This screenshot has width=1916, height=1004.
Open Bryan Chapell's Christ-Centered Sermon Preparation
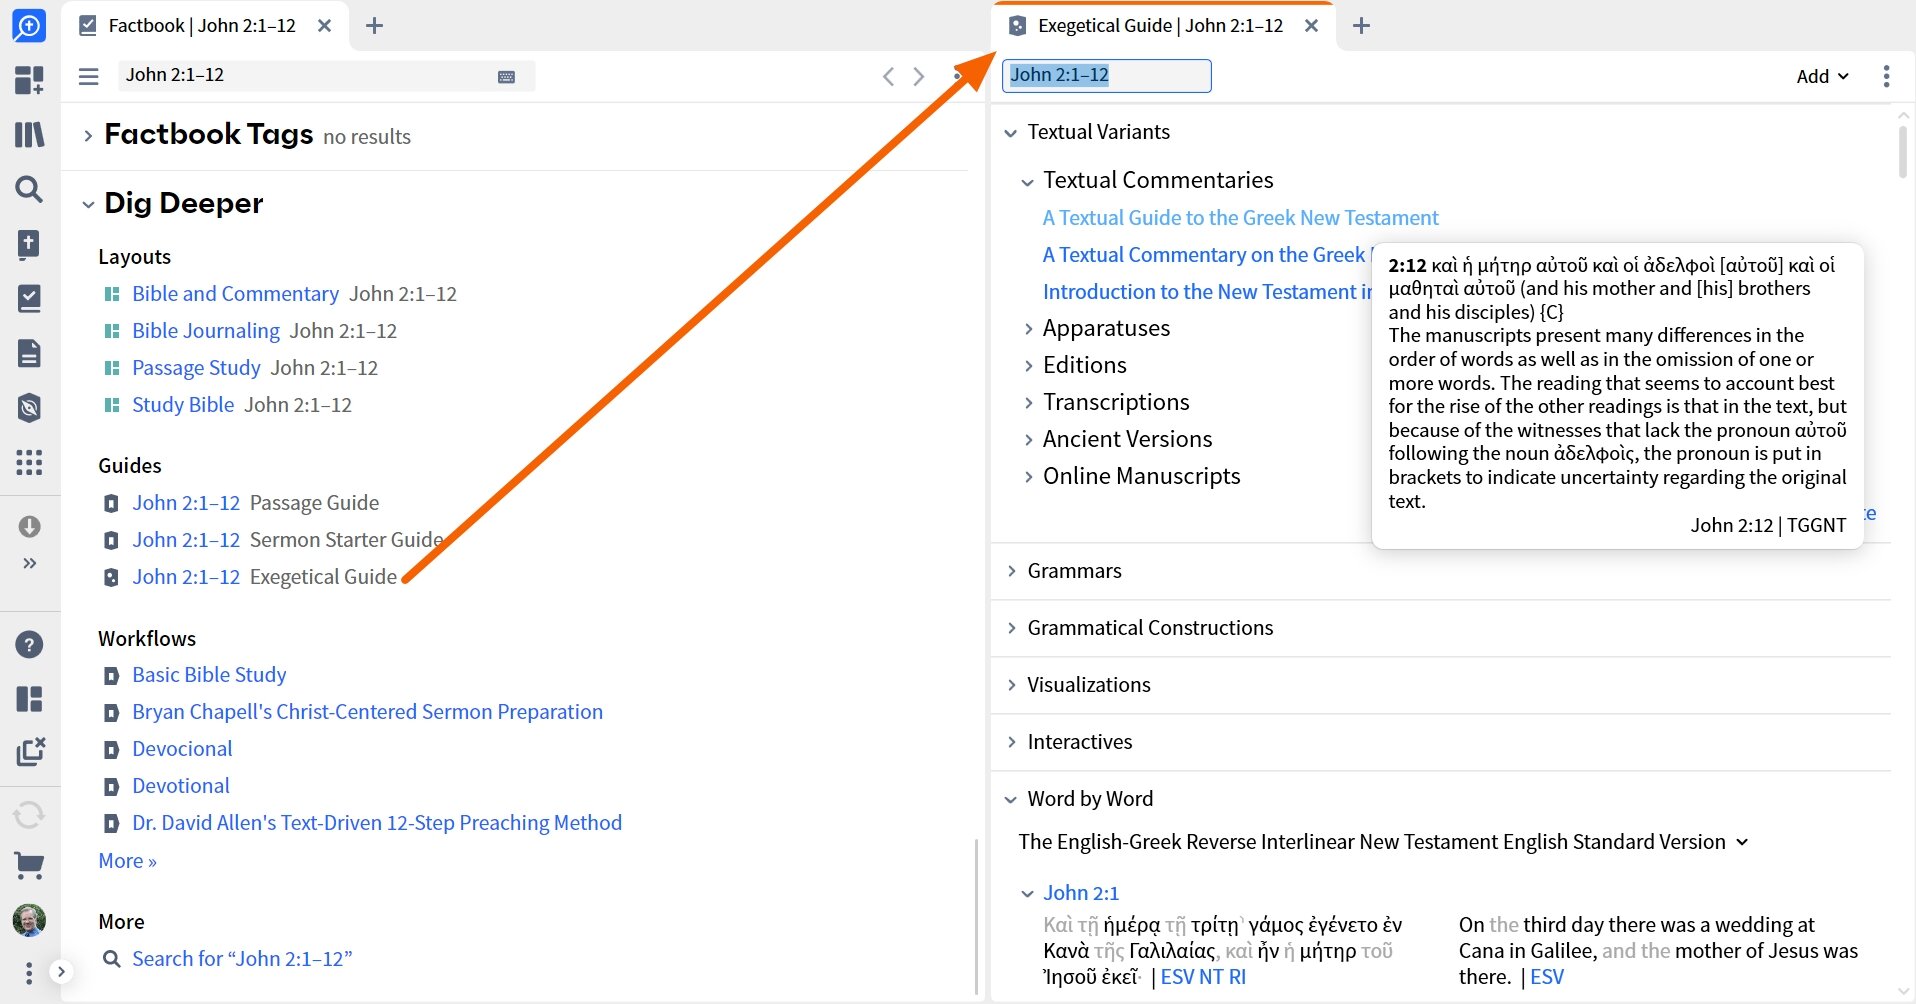[x=367, y=712]
